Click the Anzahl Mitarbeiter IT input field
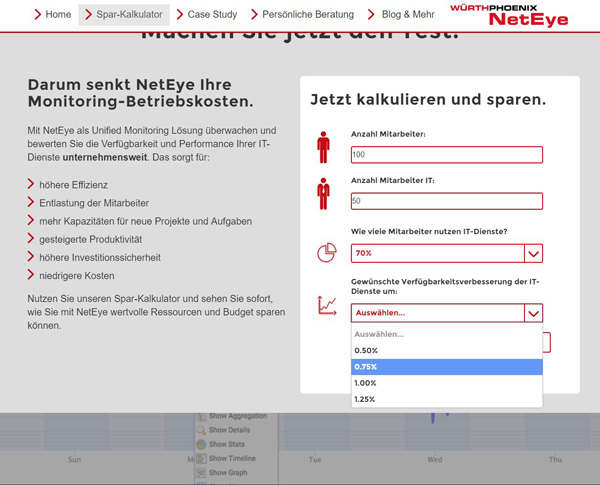Image resolution: width=600 pixels, height=485 pixels. click(447, 201)
